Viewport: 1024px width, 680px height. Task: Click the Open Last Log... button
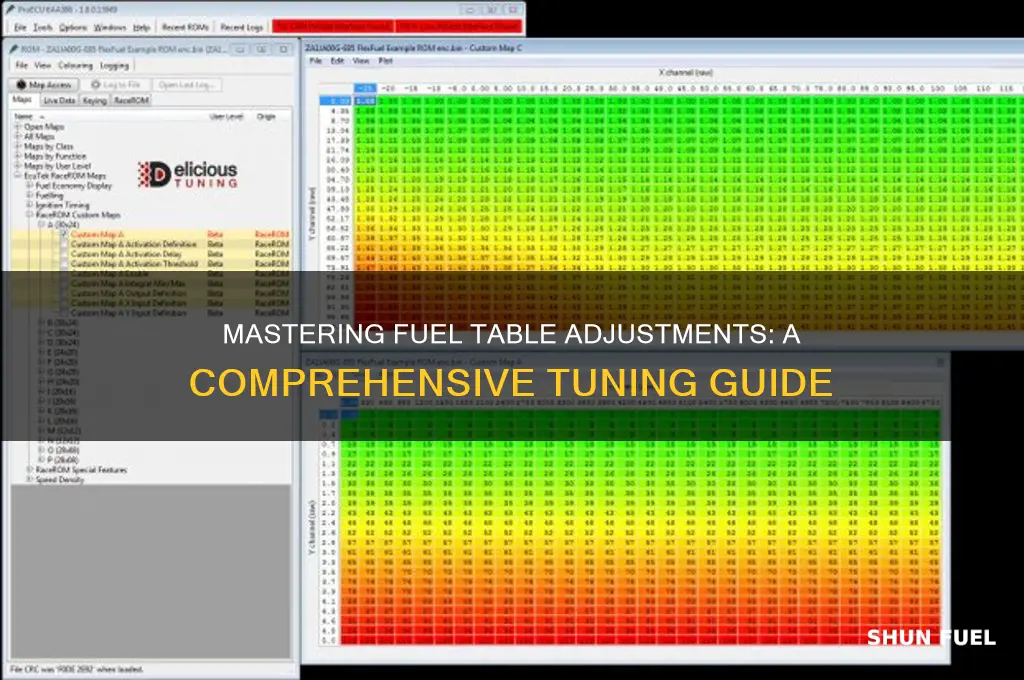[186, 85]
